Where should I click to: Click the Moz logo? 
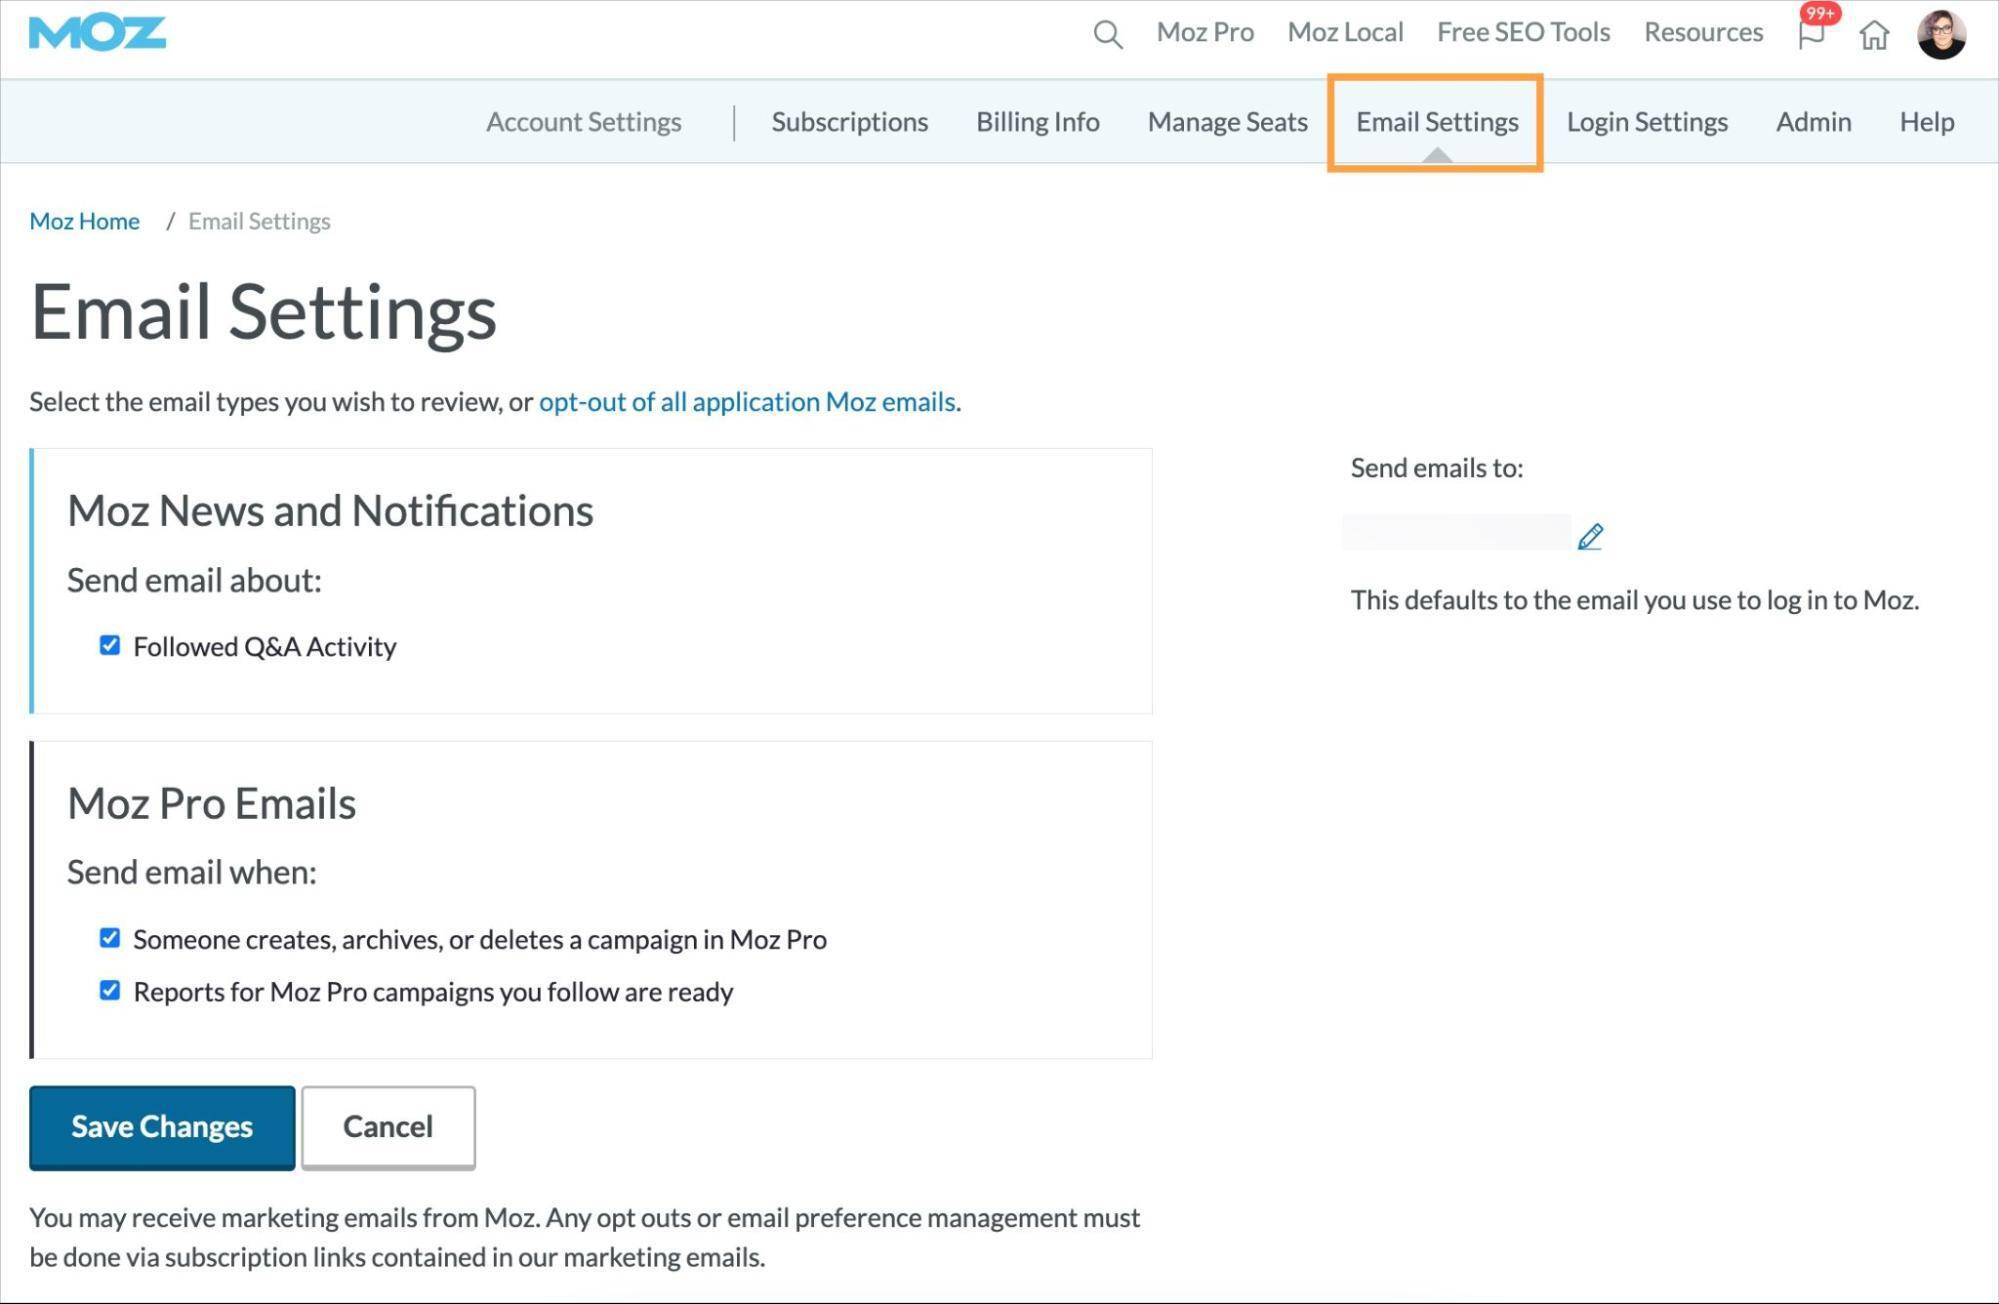pos(97,33)
